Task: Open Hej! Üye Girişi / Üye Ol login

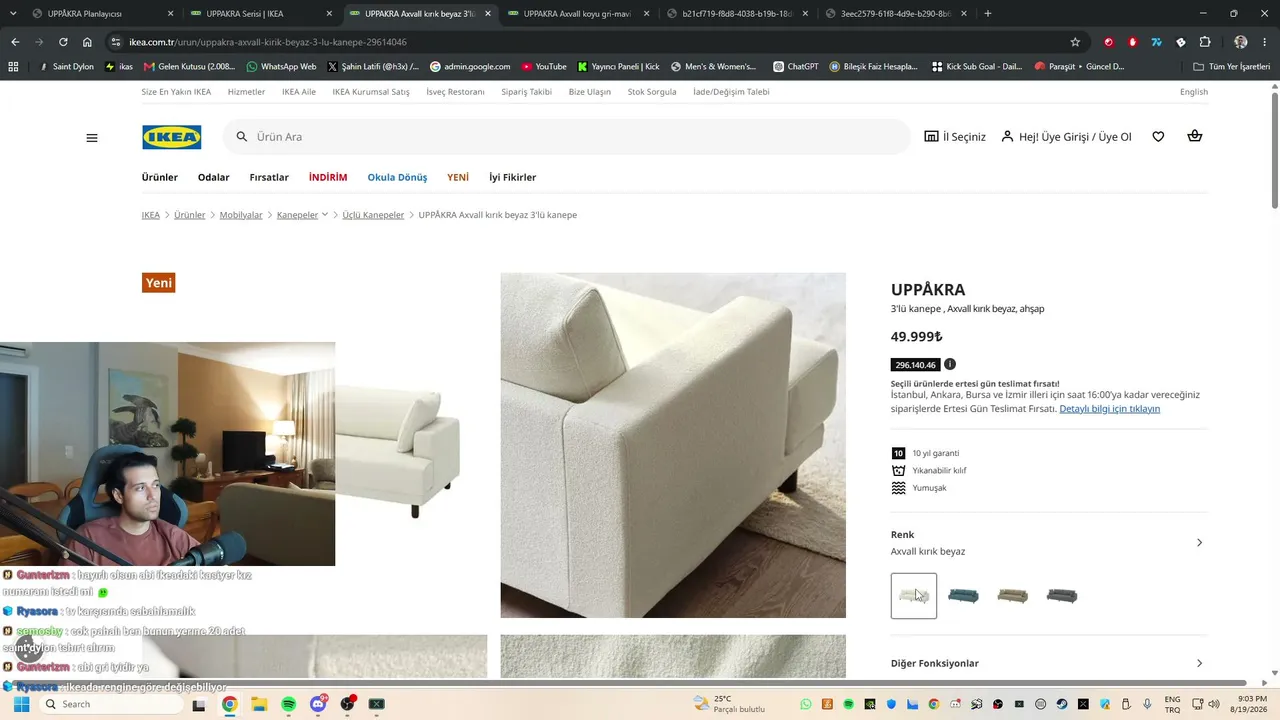Action: pos(1066,137)
